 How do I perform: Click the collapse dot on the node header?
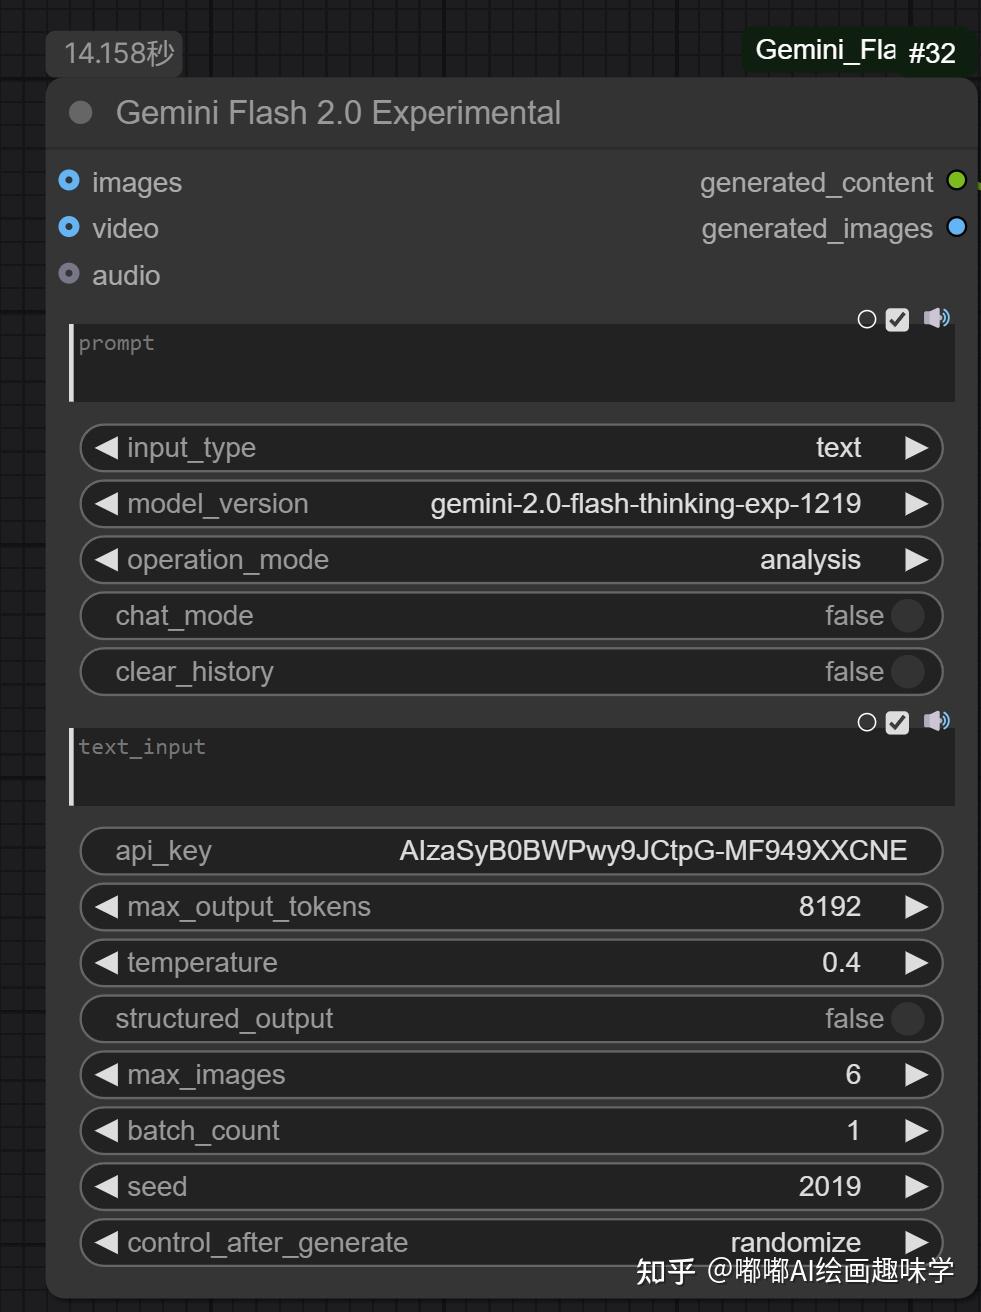click(79, 112)
